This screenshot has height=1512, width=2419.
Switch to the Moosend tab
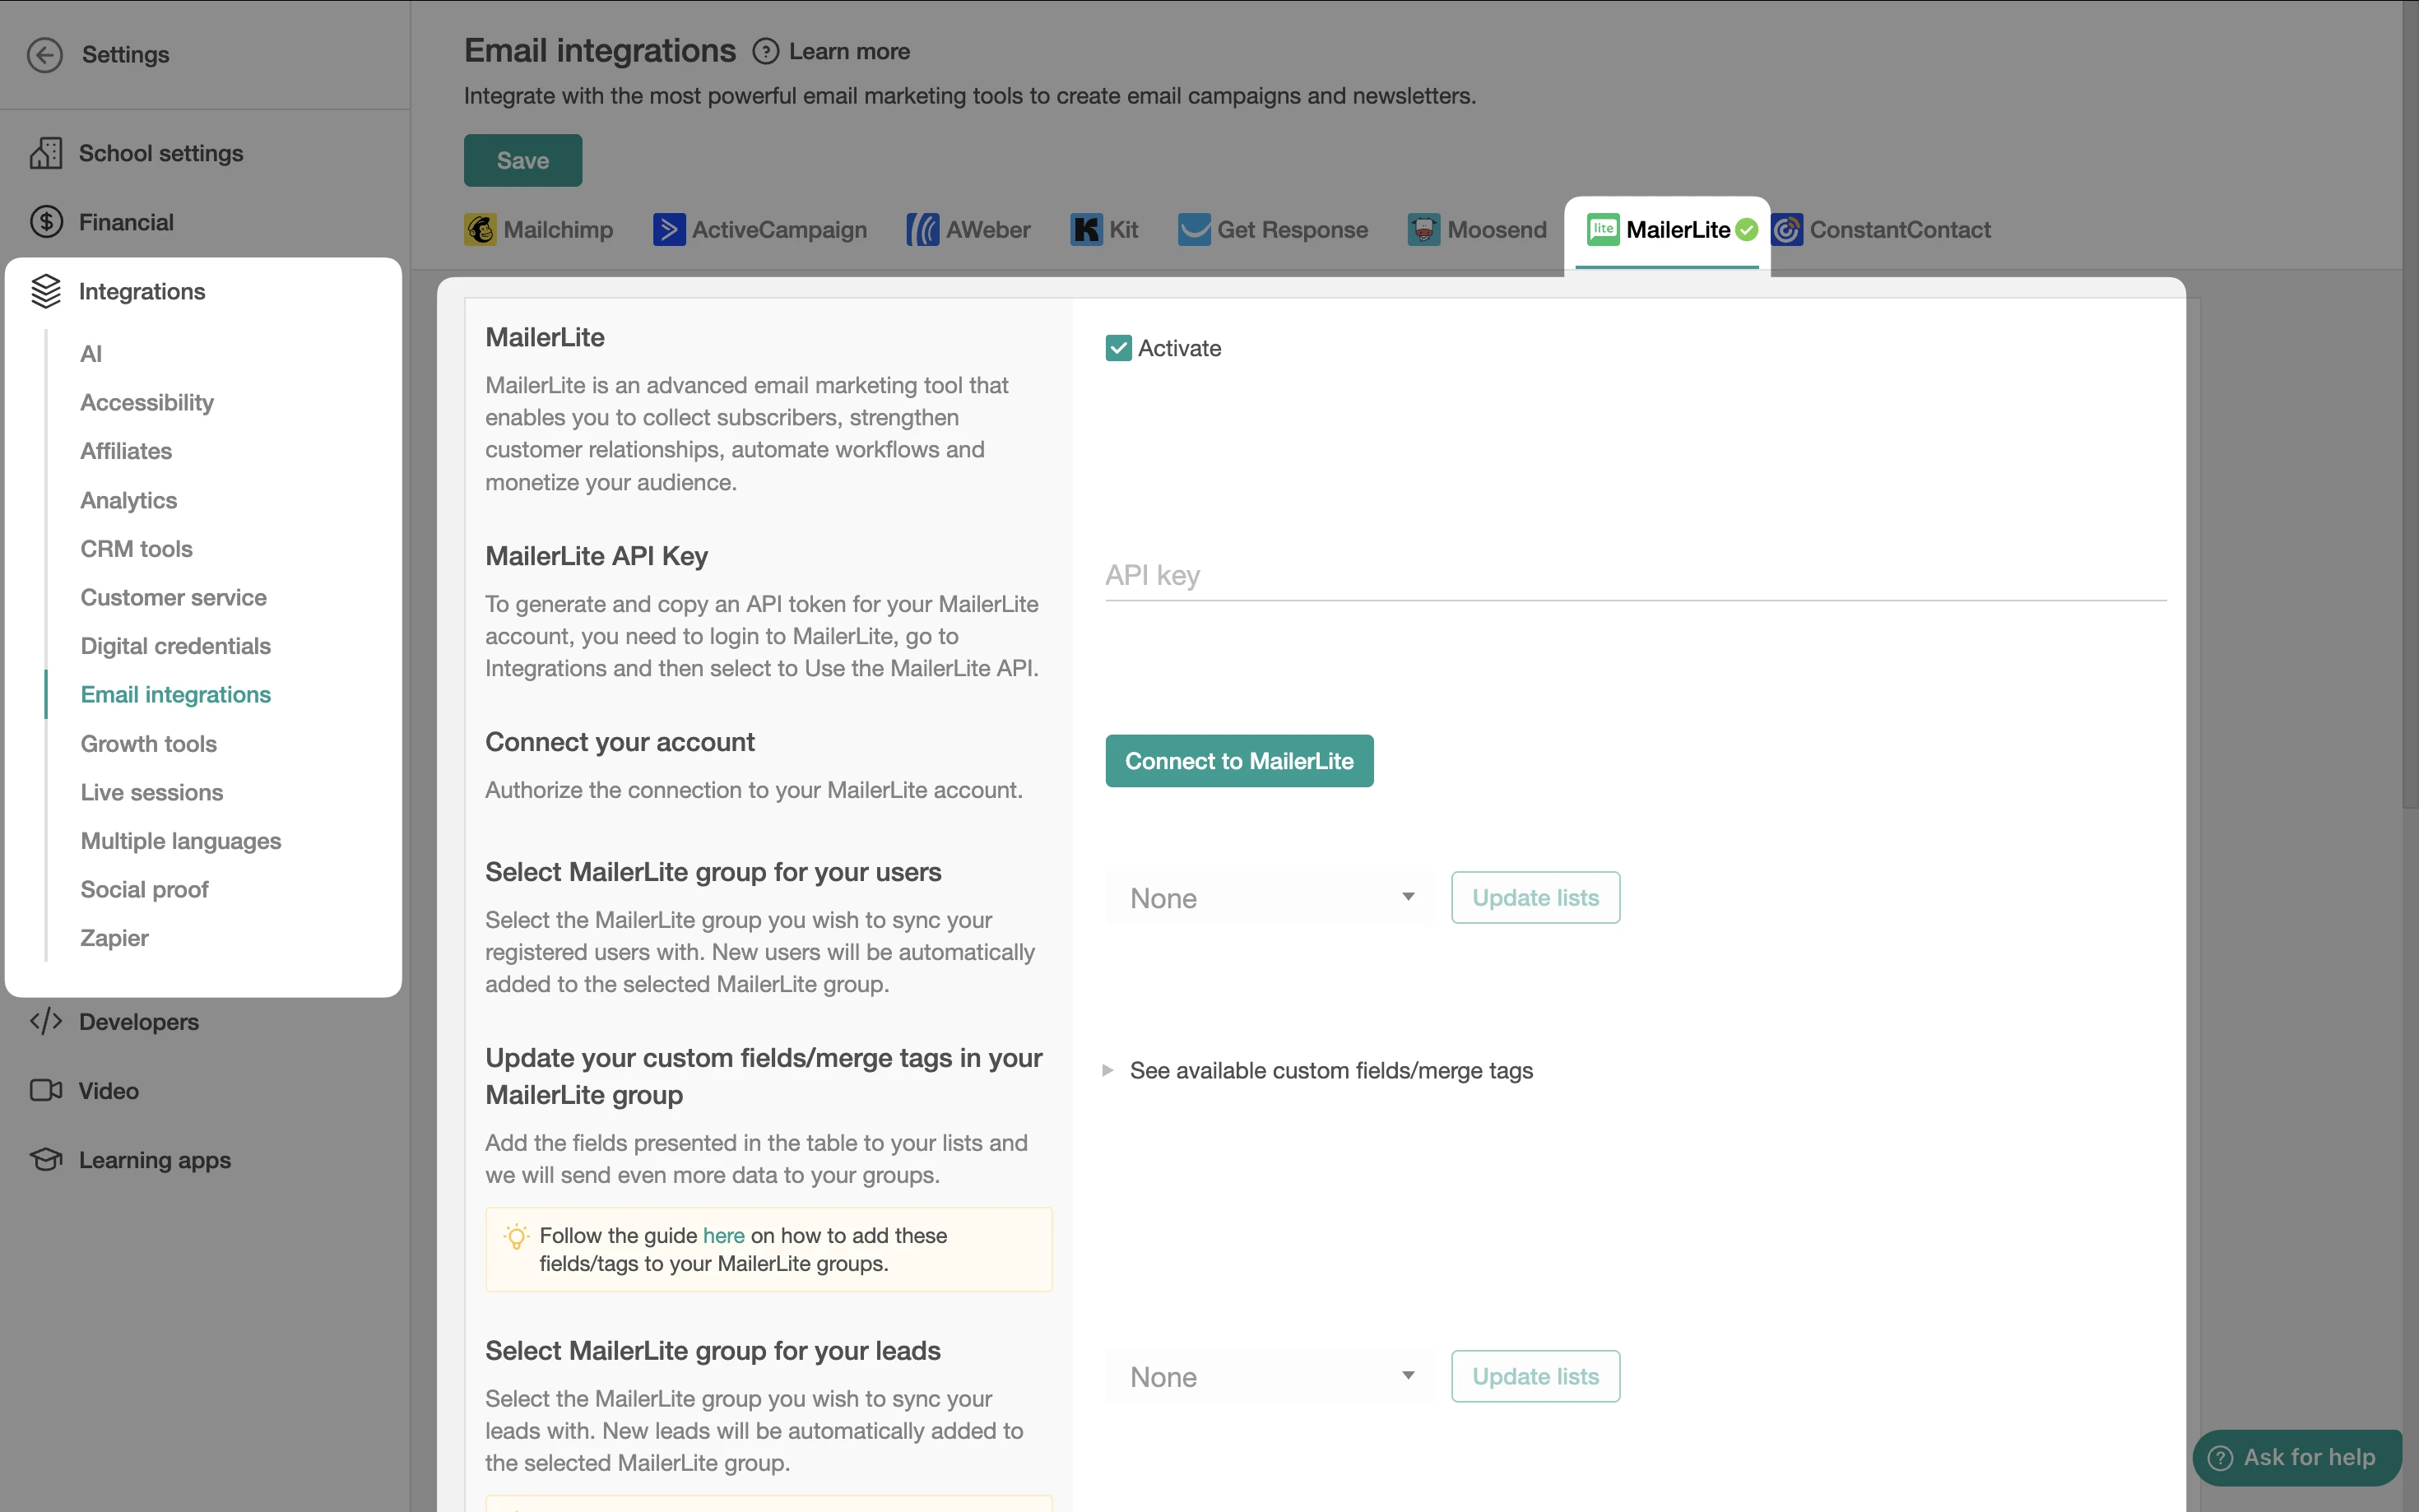click(x=1477, y=229)
